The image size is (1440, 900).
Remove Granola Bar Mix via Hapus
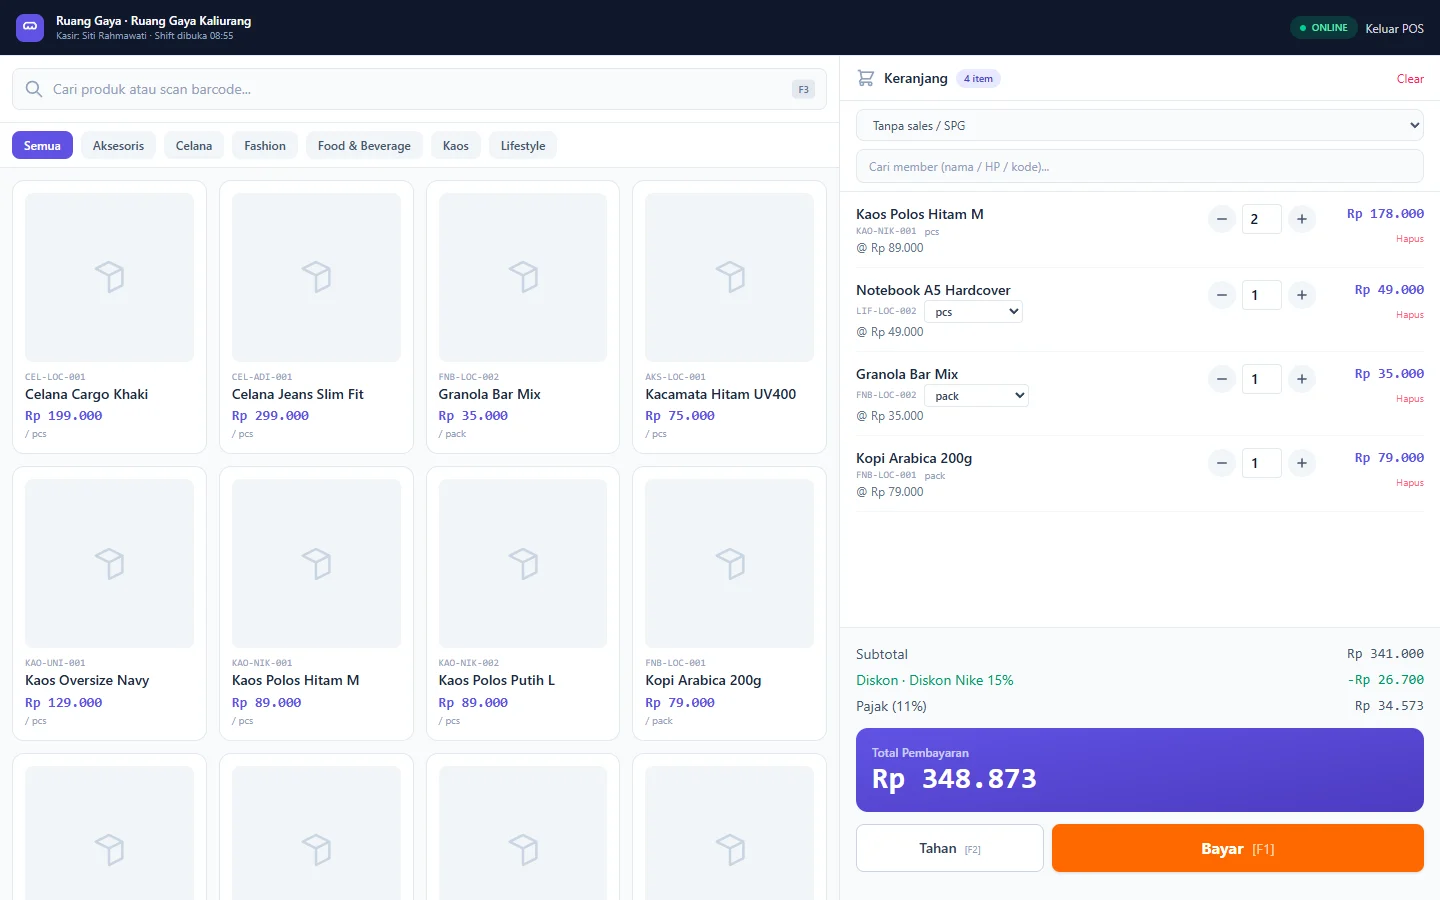coord(1410,399)
